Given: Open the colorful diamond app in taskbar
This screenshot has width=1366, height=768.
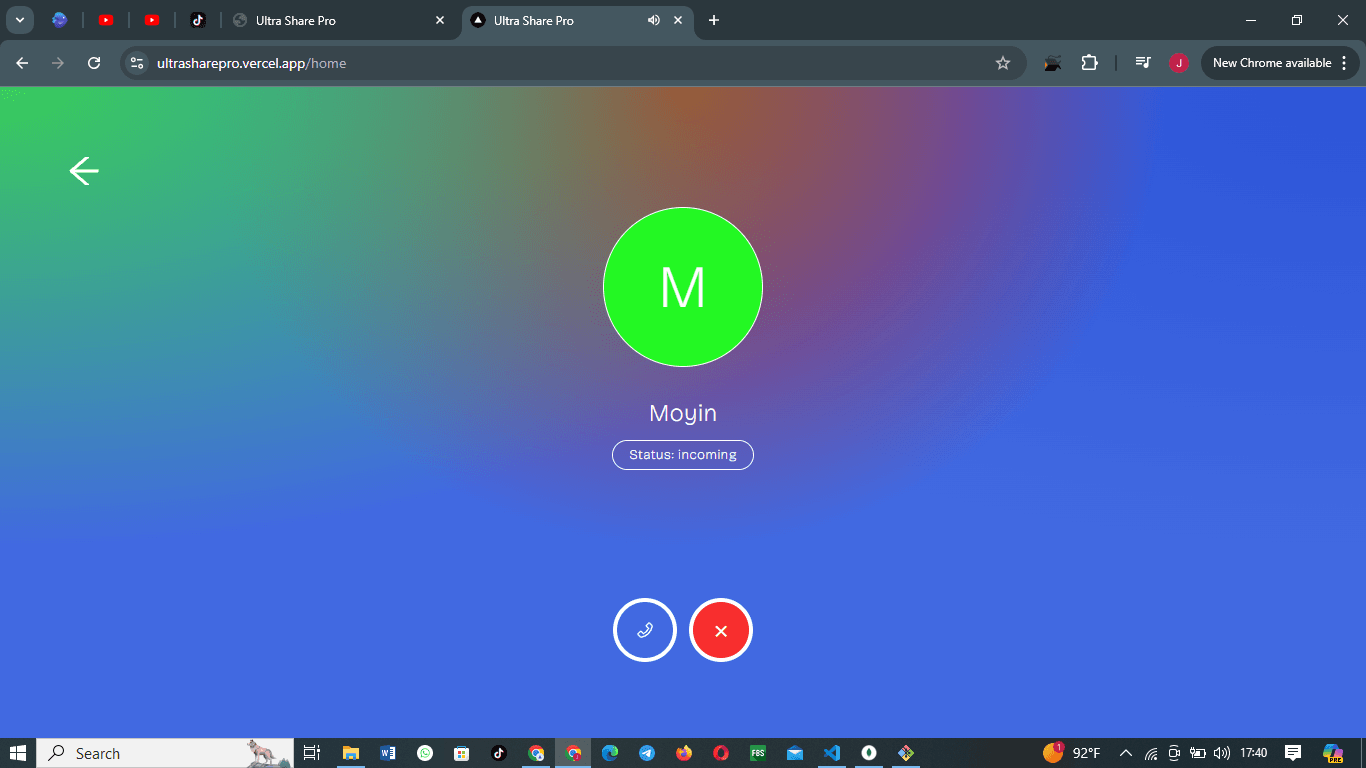Looking at the screenshot, I should 906,753.
